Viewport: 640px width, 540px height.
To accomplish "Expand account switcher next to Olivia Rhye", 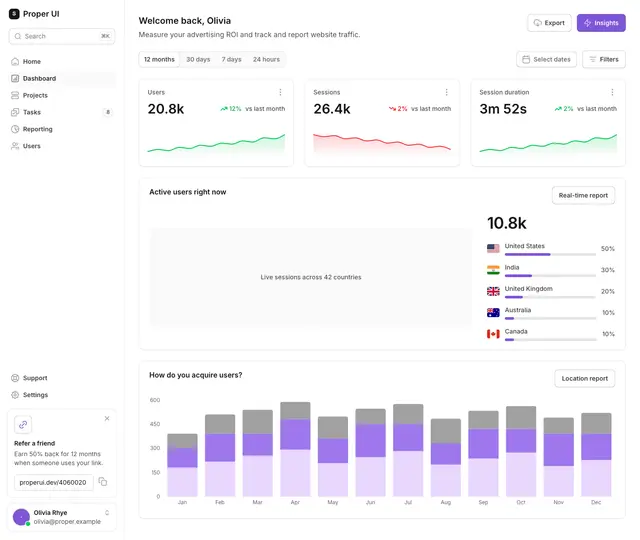I will (x=107, y=513).
